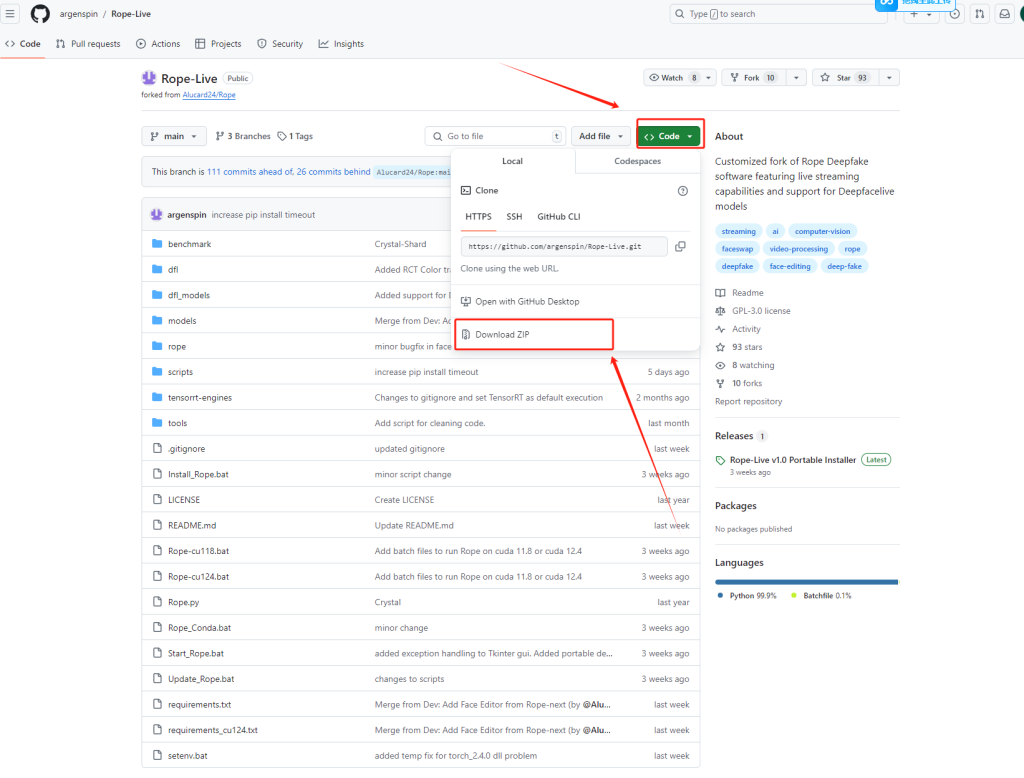Click the setenv.bat file icon

coord(157,755)
